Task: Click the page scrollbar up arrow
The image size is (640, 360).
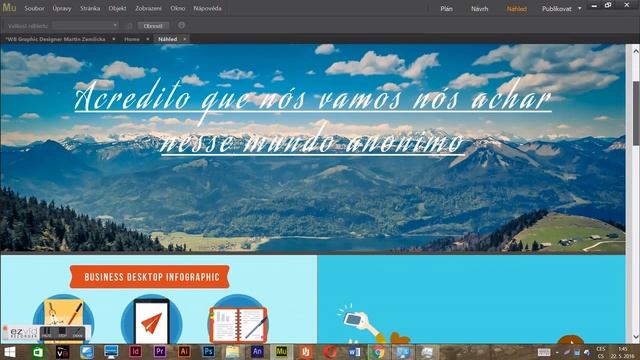Action: coord(636,51)
